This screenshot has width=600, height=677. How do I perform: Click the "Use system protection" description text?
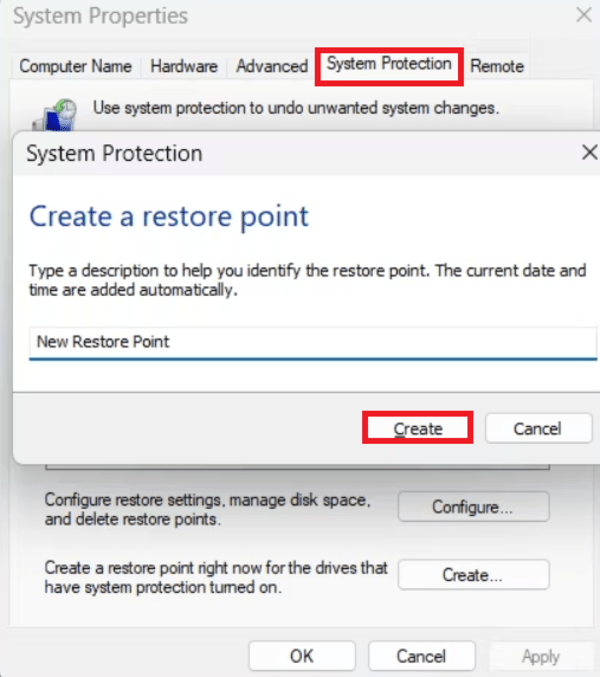click(x=296, y=106)
